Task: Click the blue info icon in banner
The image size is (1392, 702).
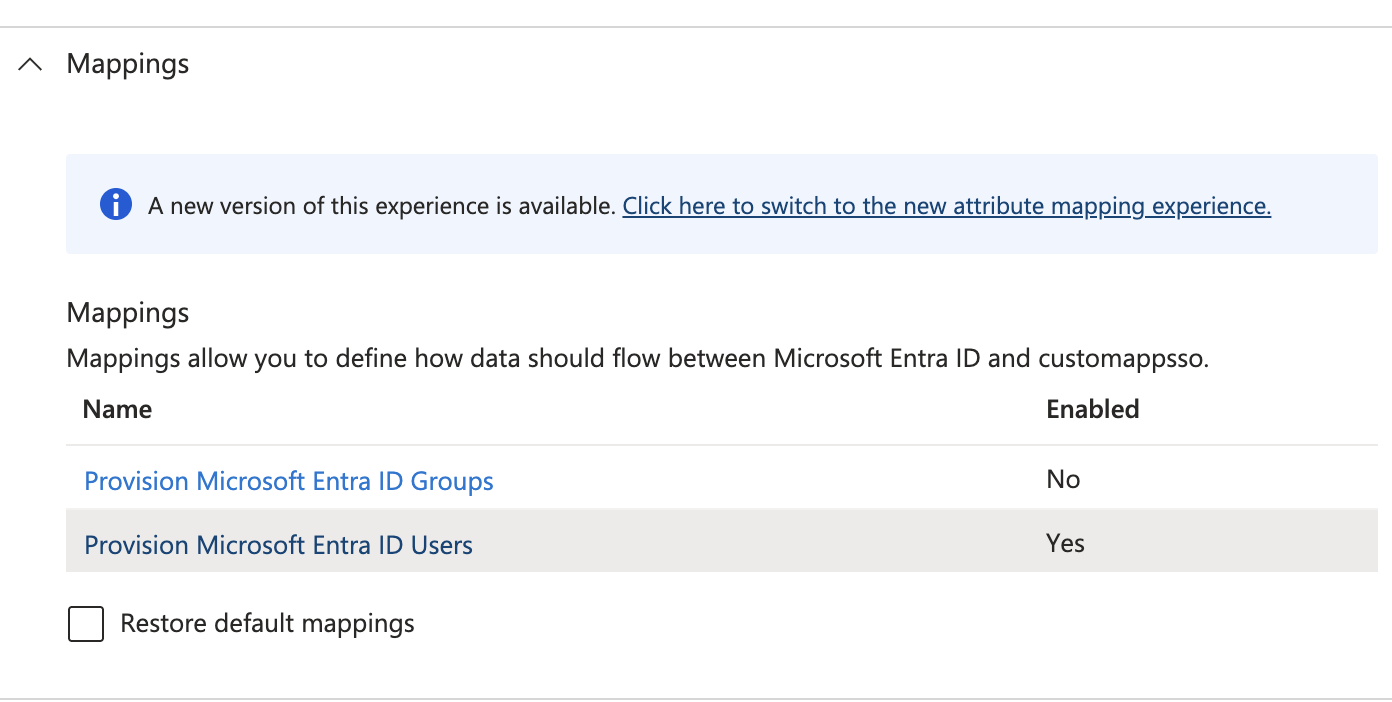Action: [116, 205]
